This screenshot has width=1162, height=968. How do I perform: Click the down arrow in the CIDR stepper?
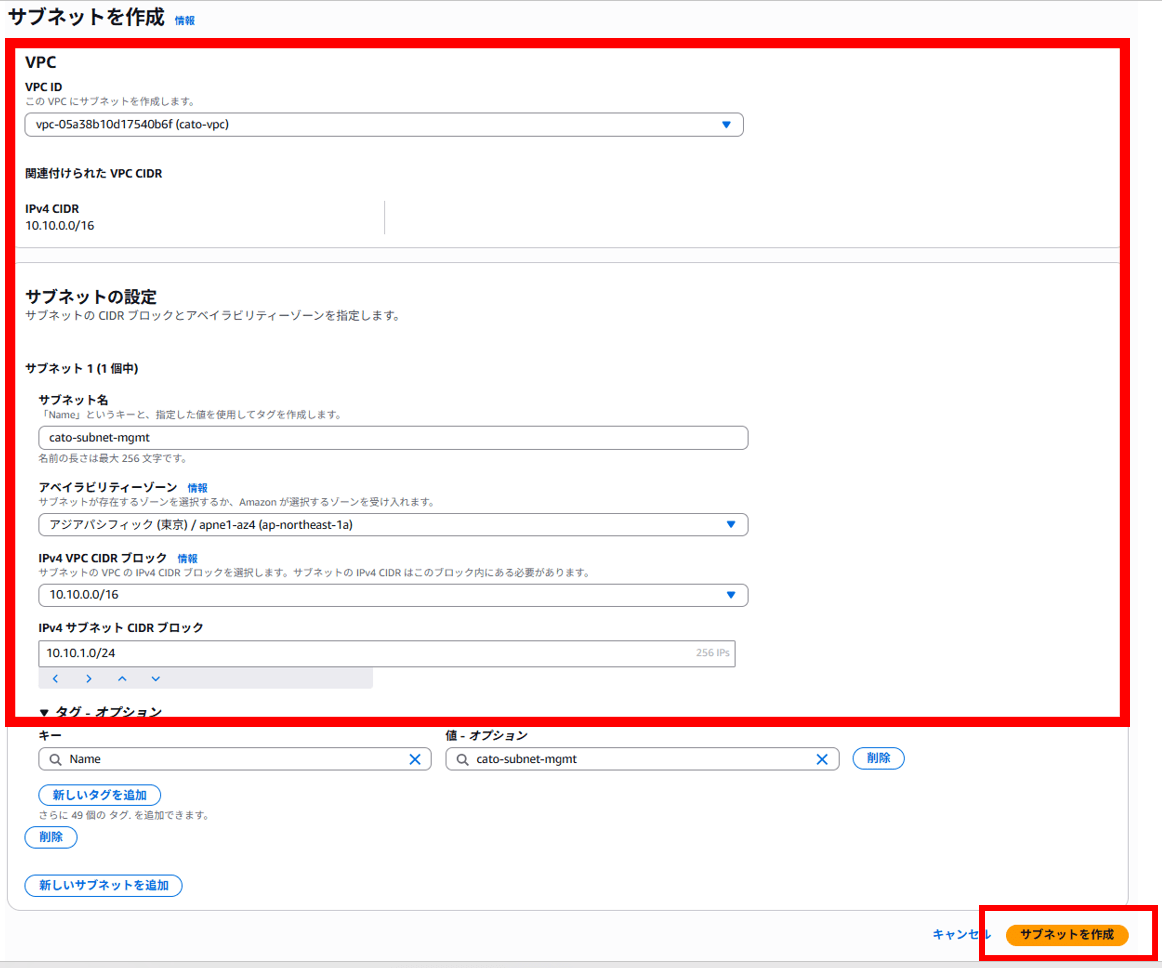click(x=155, y=678)
